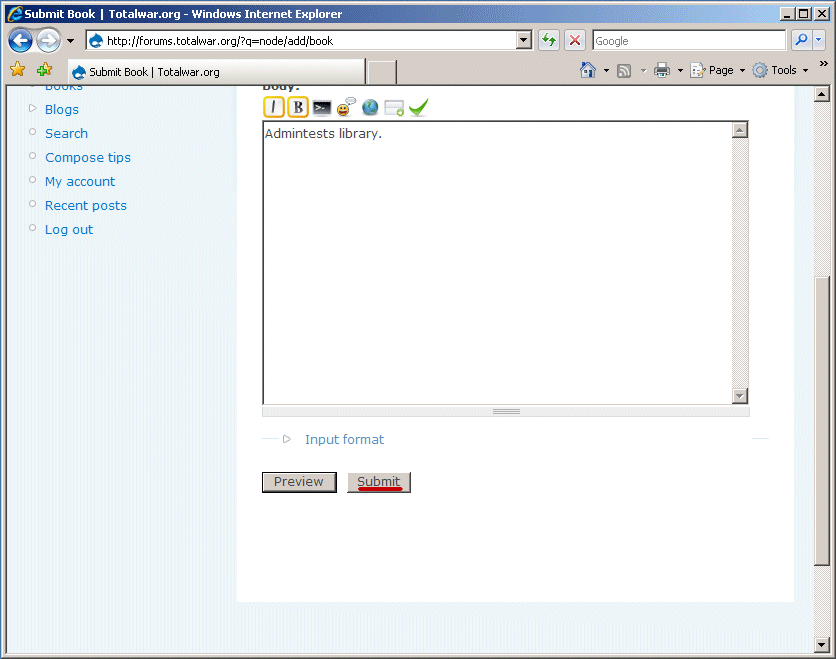This screenshot has height=659, width=836.
Task: Select the Submit Book tab
Action: (x=216, y=71)
